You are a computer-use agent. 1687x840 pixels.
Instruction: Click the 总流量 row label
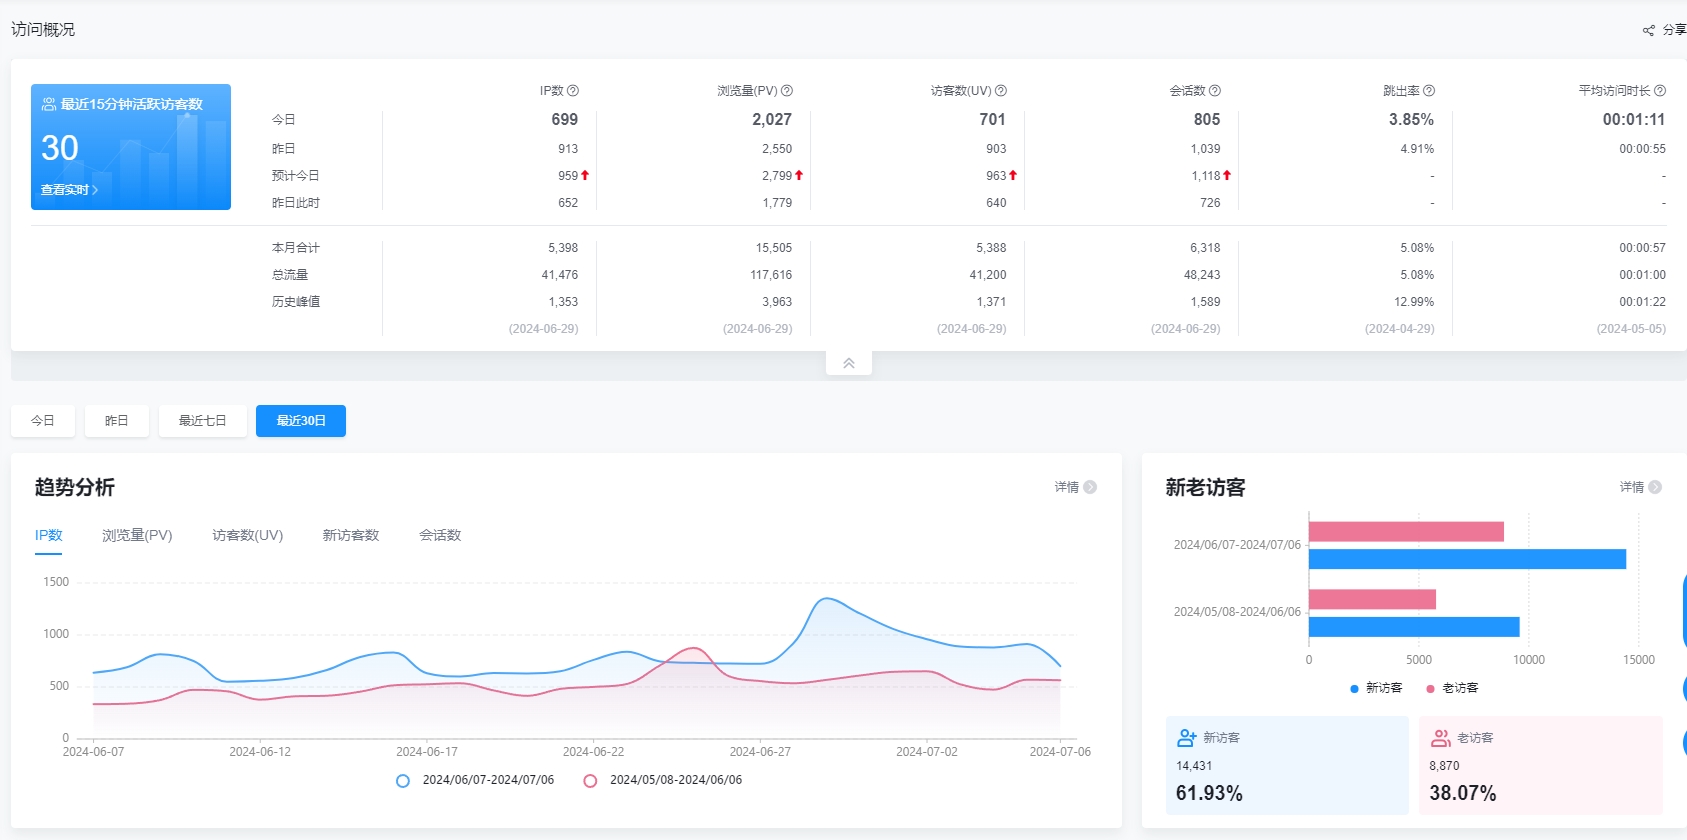(290, 275)
